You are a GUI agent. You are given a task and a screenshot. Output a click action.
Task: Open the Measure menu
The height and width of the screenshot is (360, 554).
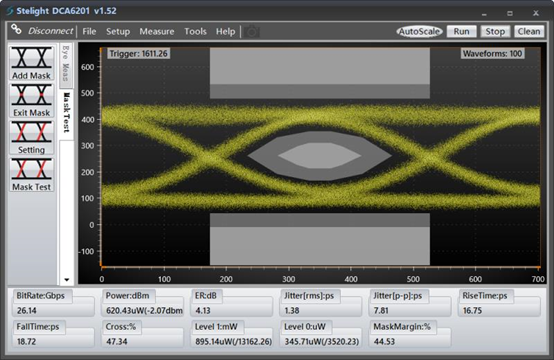[157, 31]
